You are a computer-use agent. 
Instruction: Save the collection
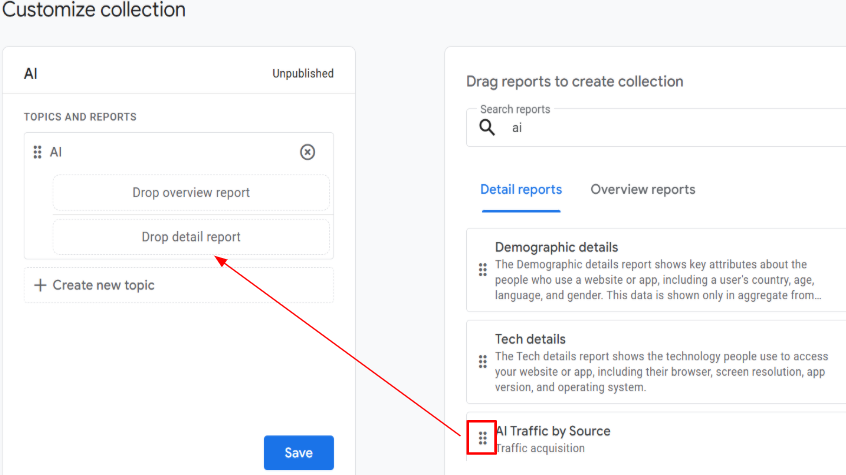[298, 452]
